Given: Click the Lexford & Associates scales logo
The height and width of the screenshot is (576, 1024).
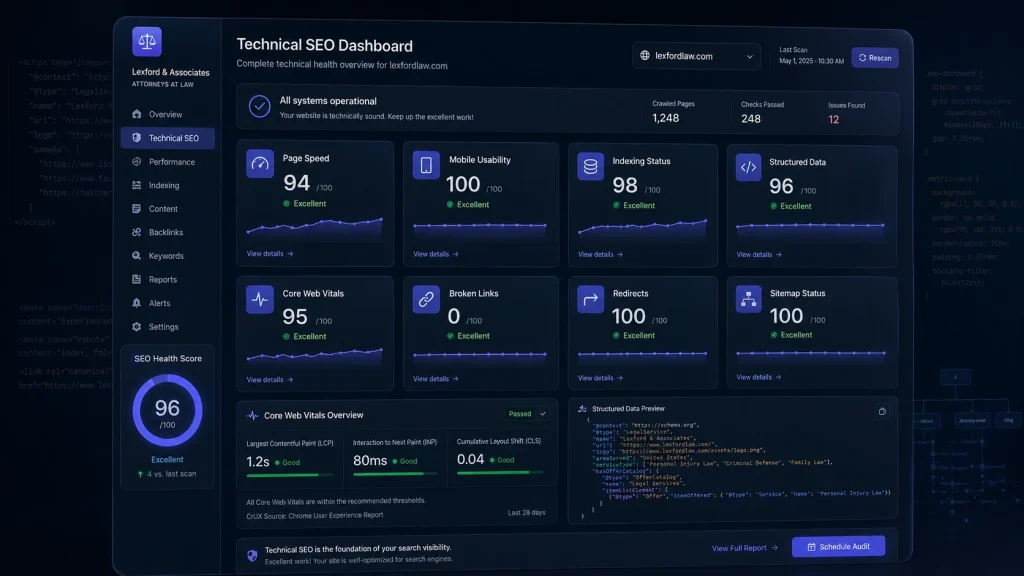Looking at the screenshot, I should pos(147,42).
